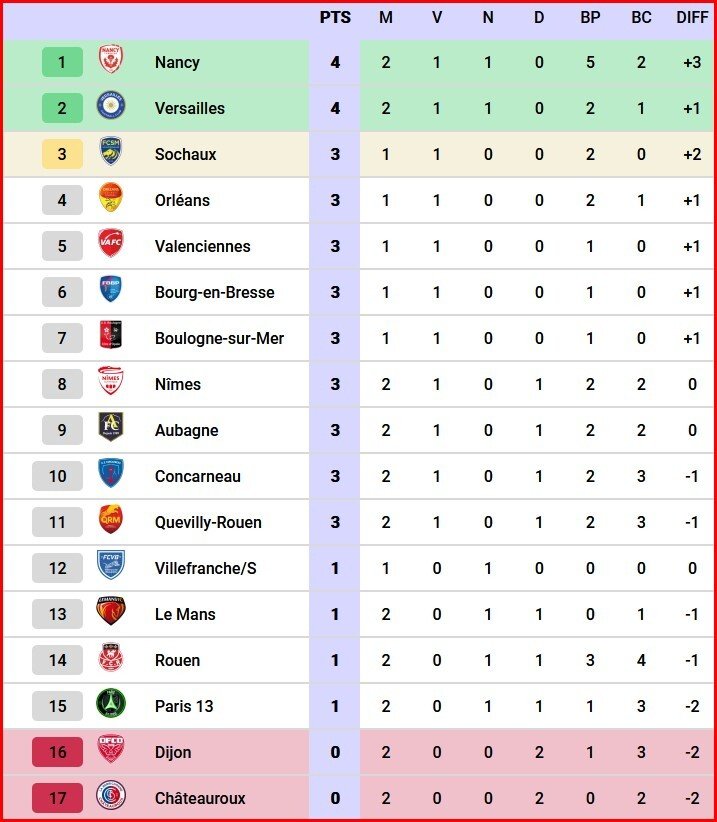The height and width of the screenshot is (822, 717).
Task: Click the Boulogne-sur-Mer team name
Action: (219, 338)
